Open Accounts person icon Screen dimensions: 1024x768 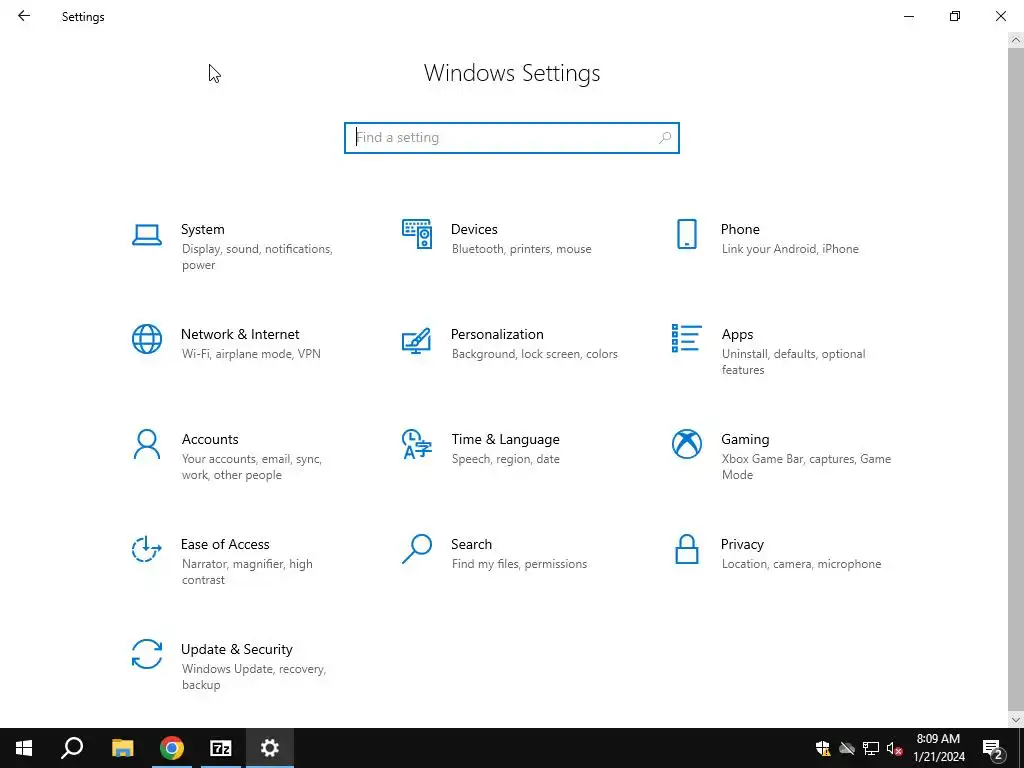147,444
